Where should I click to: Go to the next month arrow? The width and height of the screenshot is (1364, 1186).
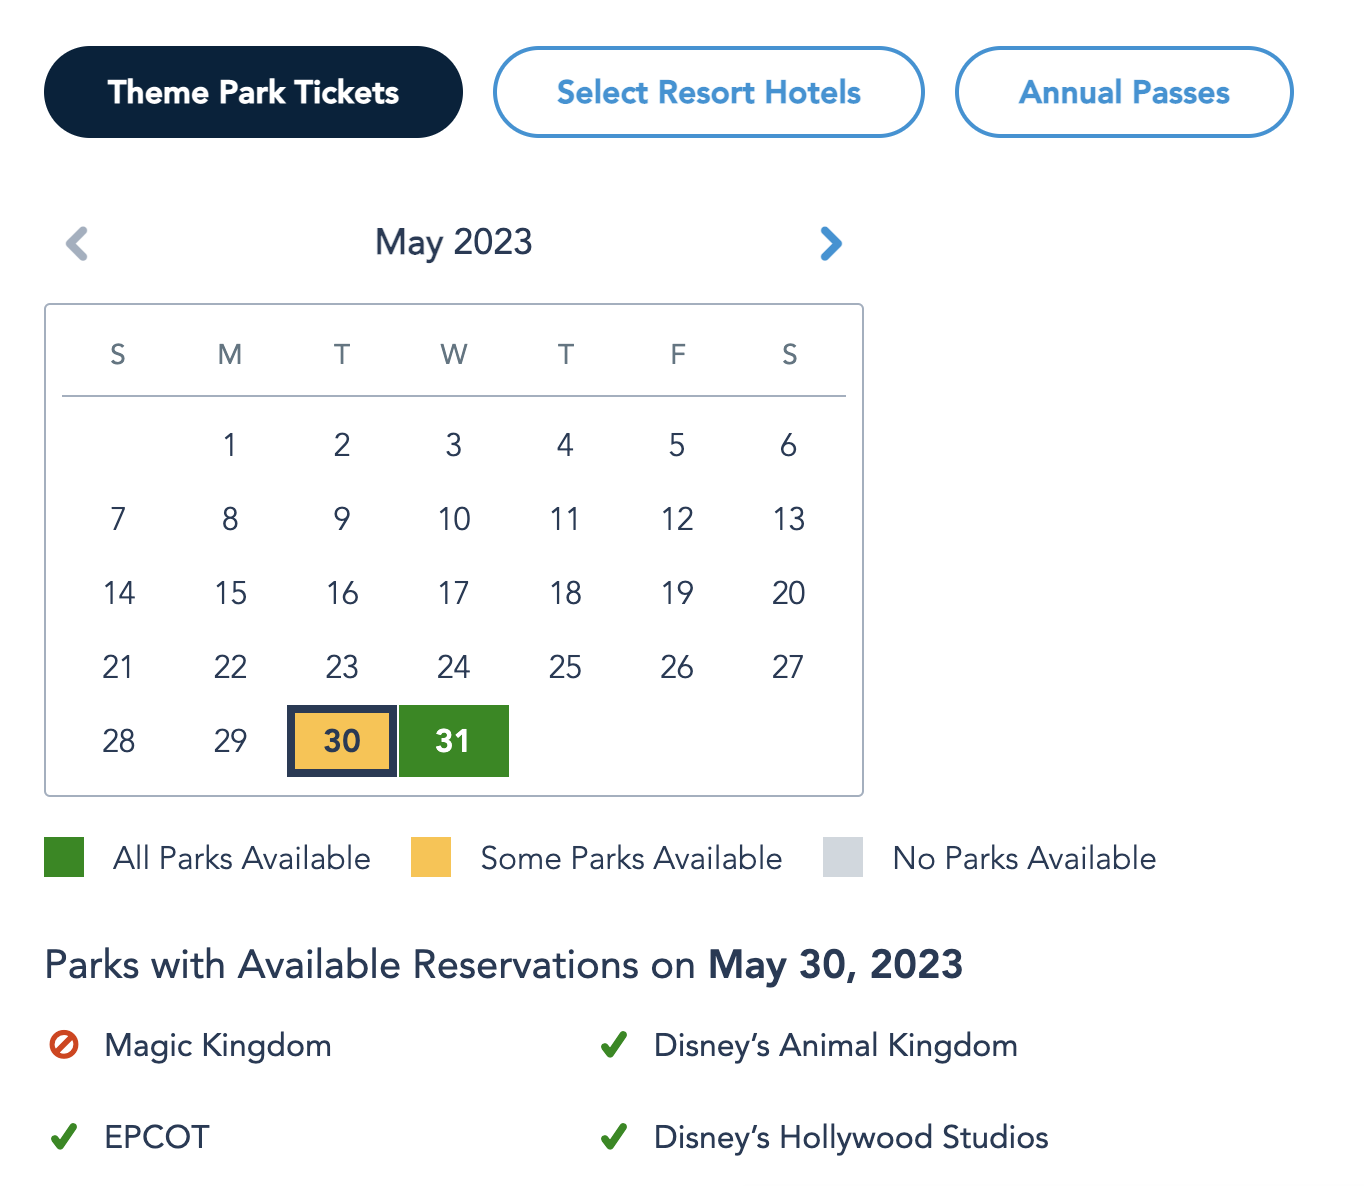[x=831, y=243]
